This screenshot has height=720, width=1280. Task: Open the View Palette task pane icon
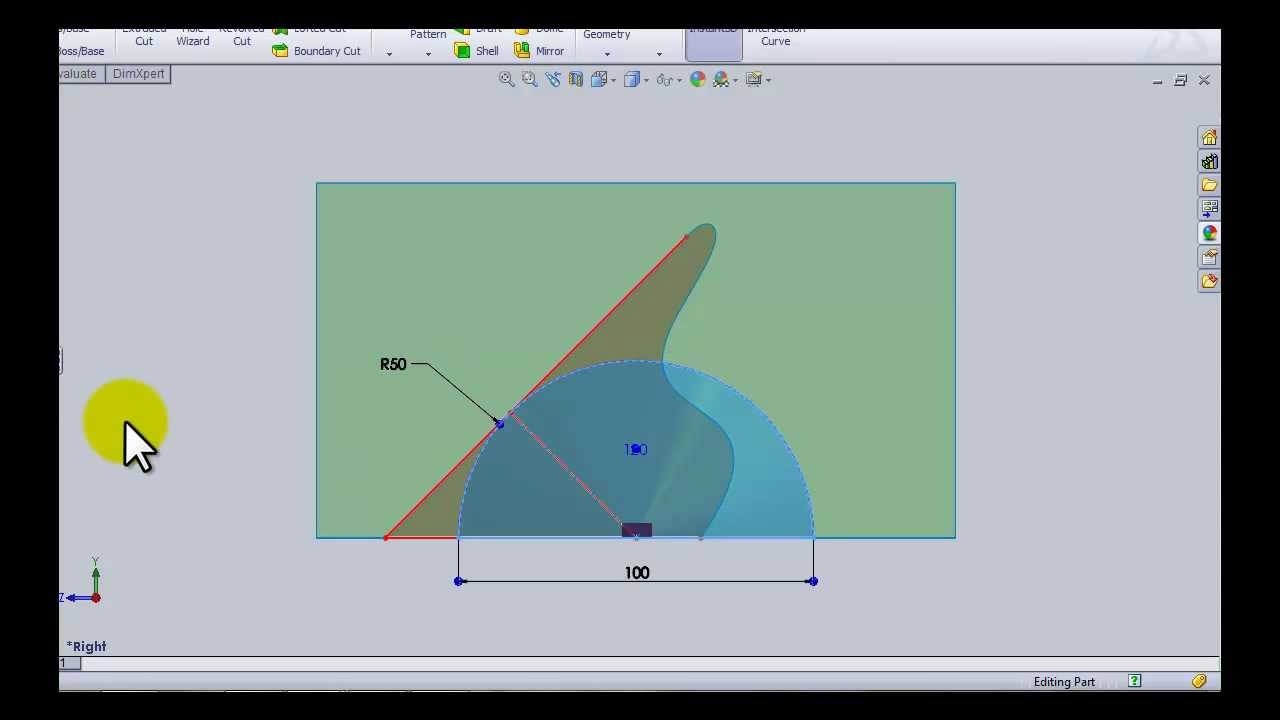tap(1209, 209)
